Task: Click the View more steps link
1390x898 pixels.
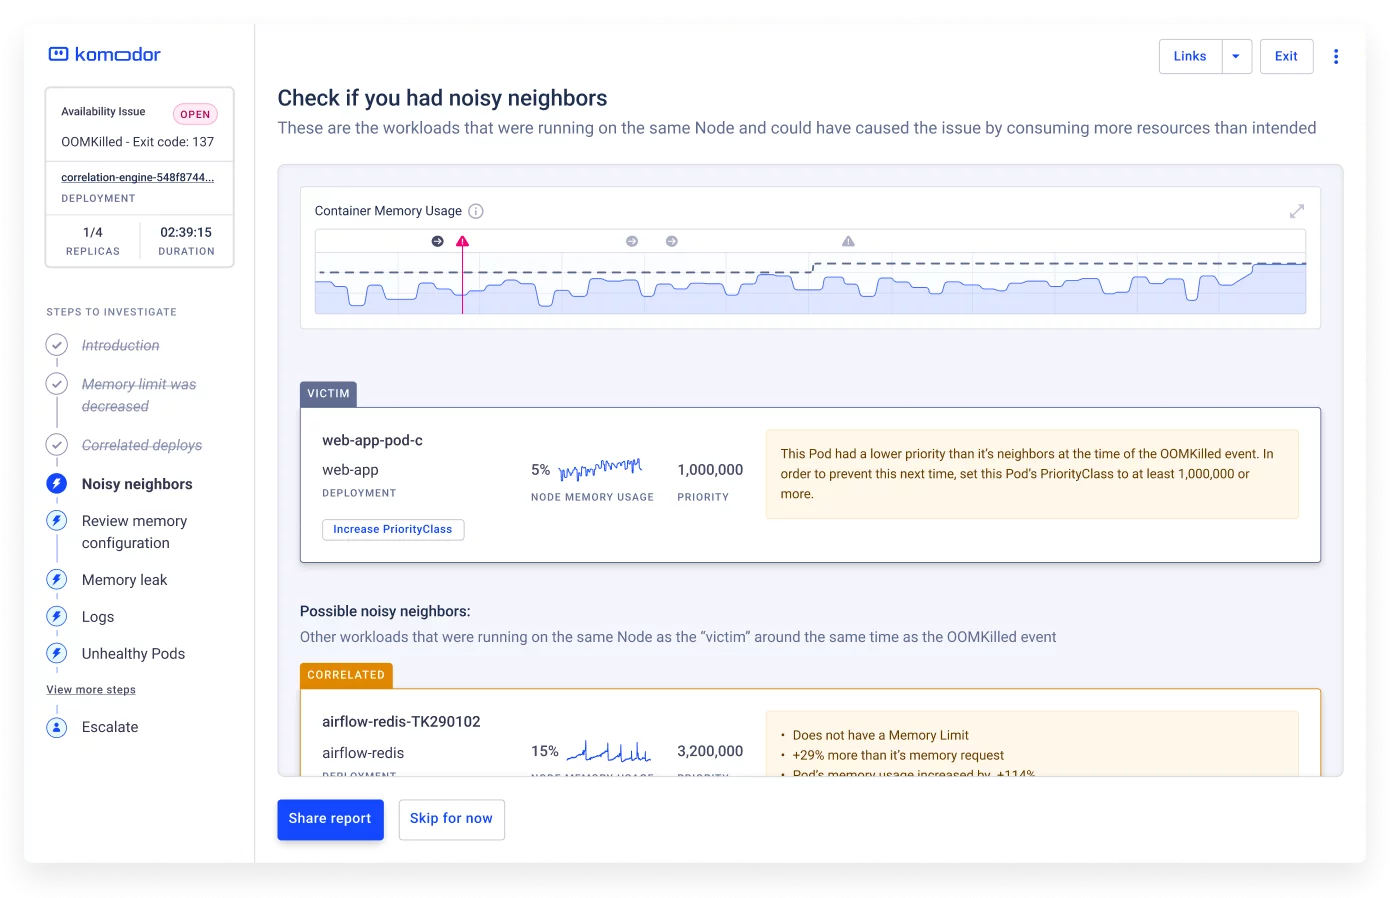Action: [x=91, y=690]
